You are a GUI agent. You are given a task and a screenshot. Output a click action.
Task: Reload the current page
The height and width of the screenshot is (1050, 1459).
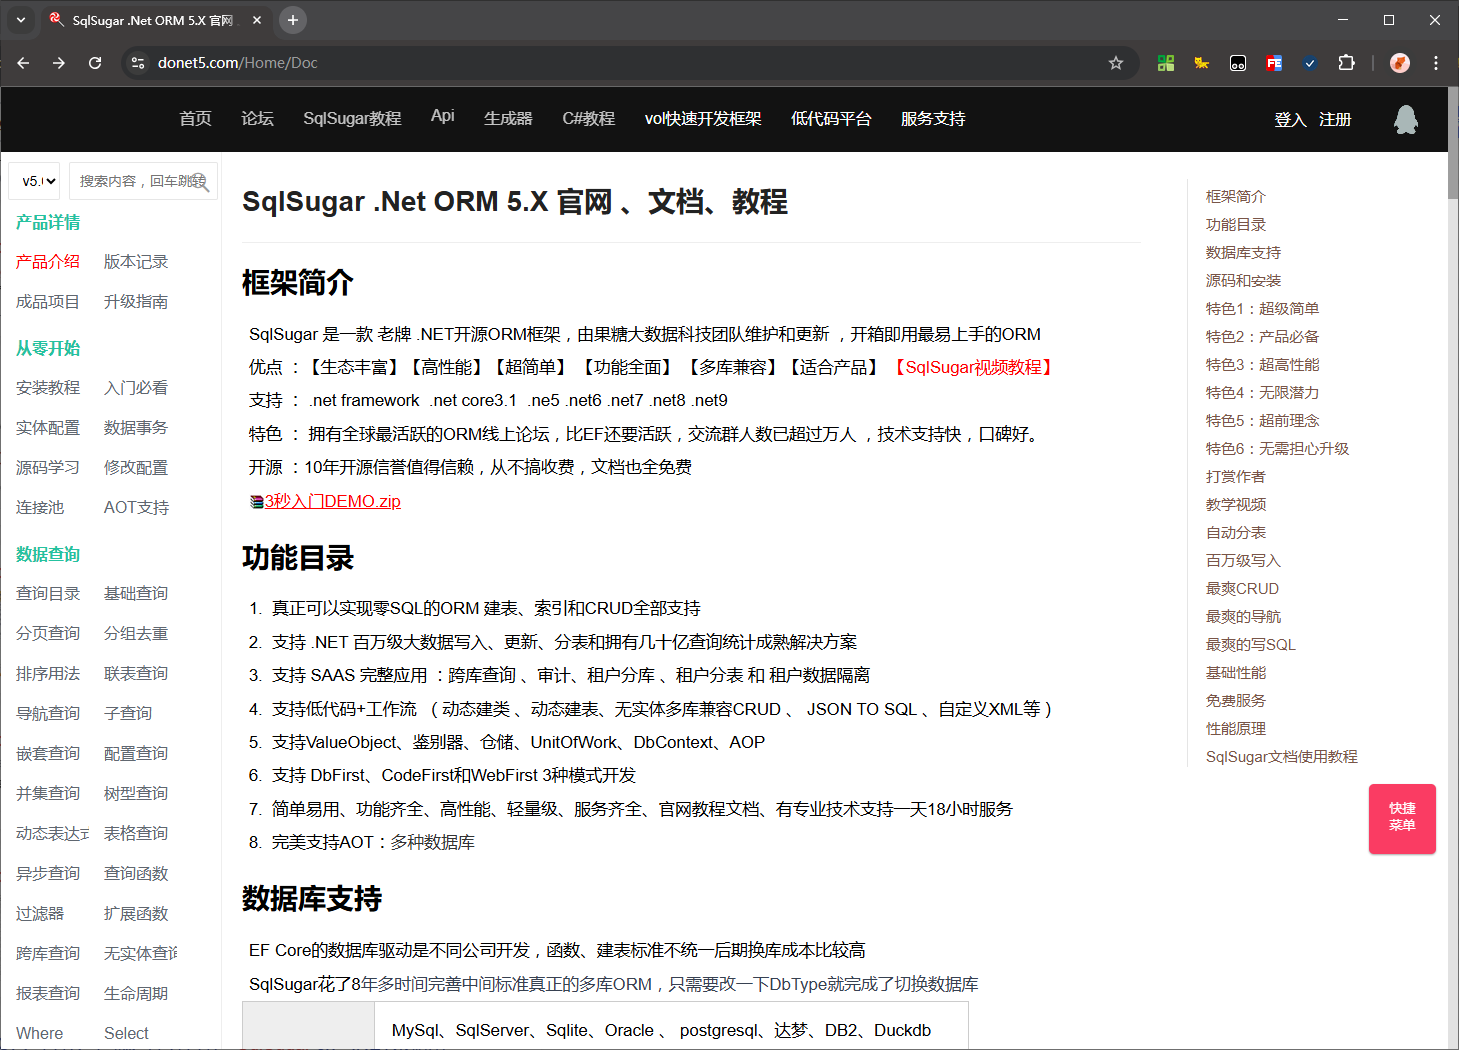coord(95,63)
